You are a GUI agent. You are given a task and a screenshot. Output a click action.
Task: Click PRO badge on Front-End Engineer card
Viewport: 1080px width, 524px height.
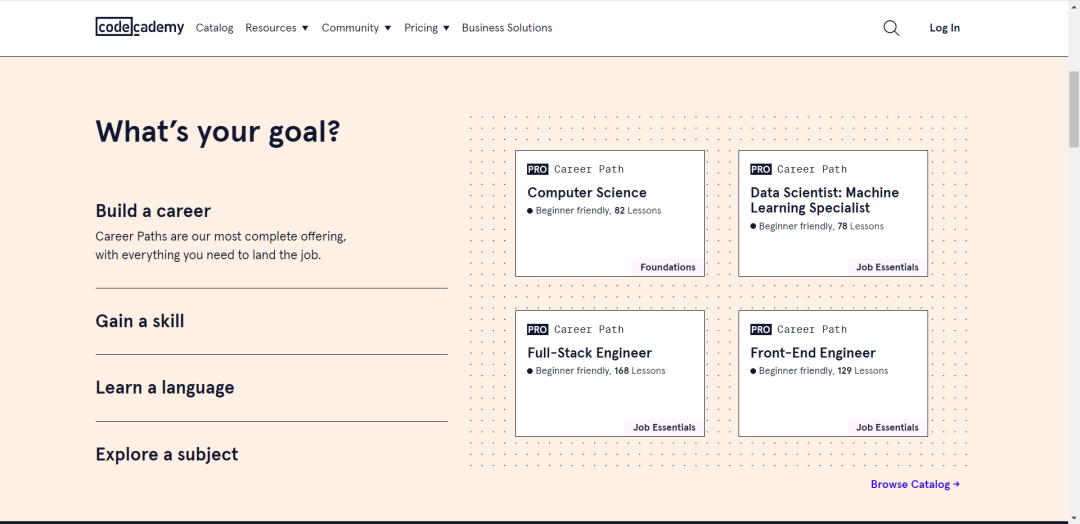point(761,329)
